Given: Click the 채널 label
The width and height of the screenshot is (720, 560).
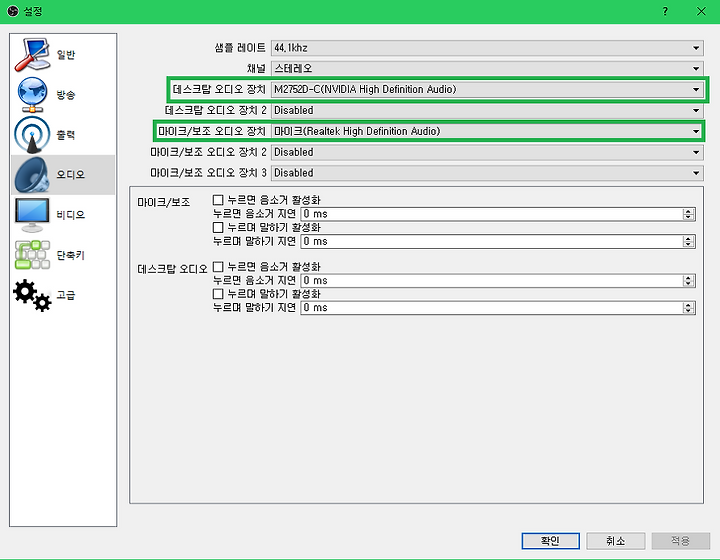Looking at the screenshot, I should click(256, 69).
